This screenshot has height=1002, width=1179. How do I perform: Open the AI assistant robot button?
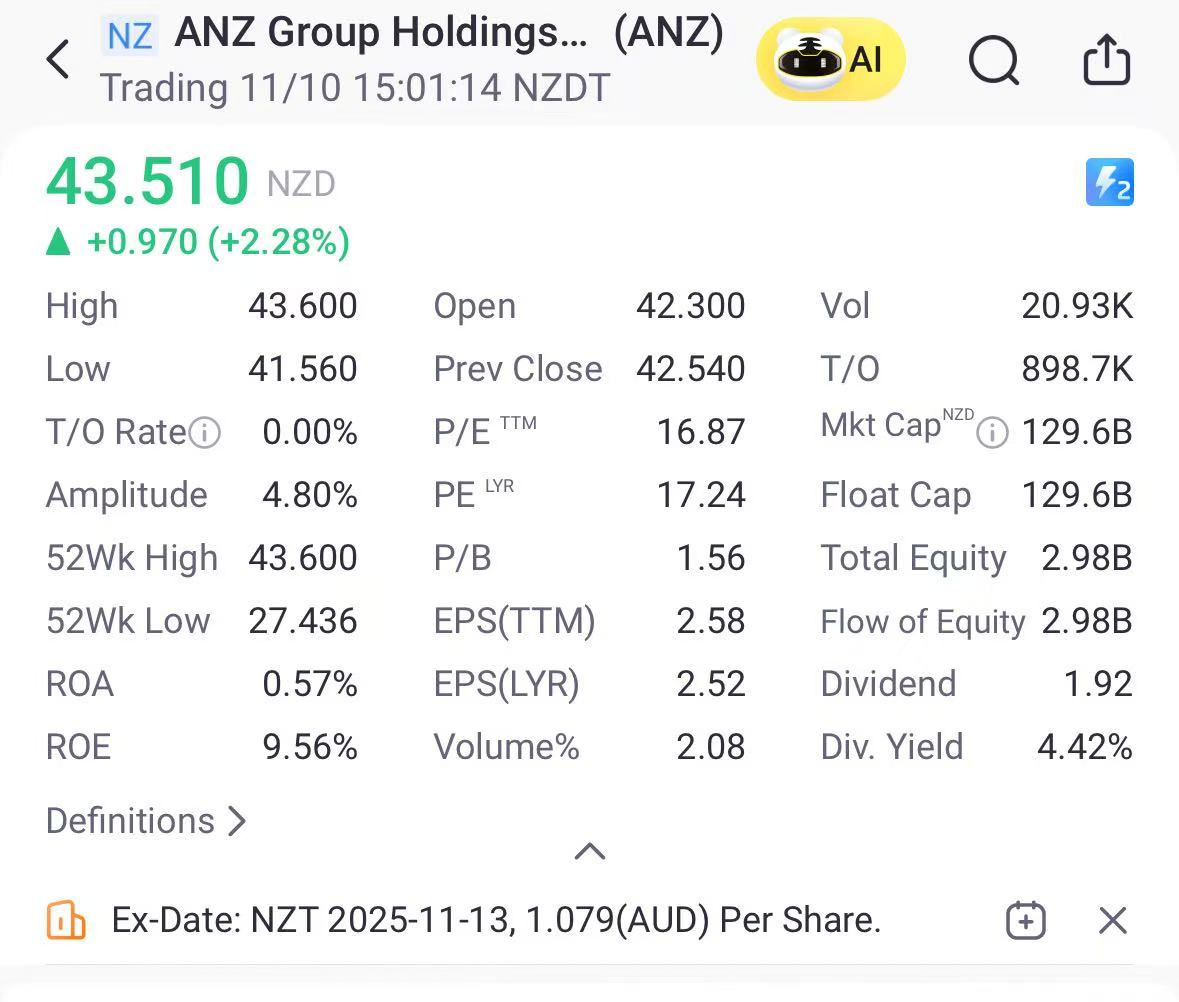[x=830, y=59]
